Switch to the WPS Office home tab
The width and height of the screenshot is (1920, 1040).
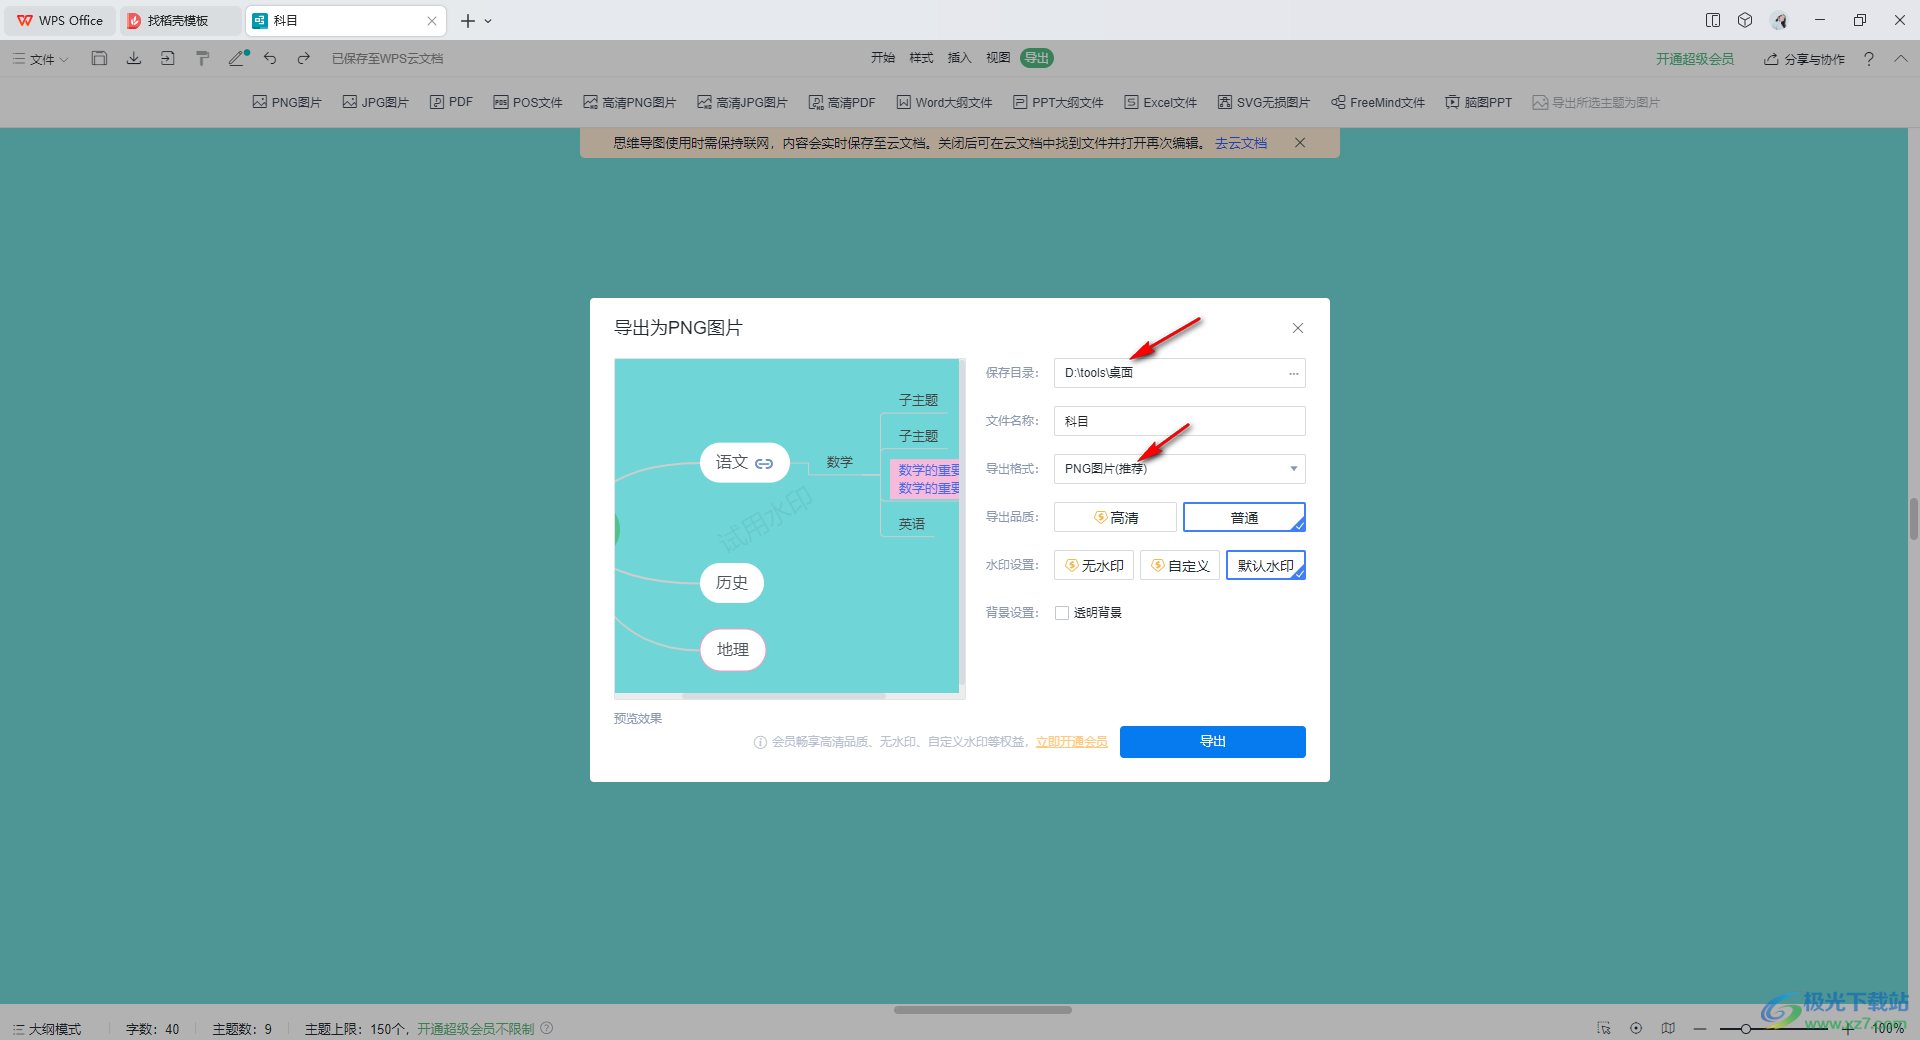[60, 20]
